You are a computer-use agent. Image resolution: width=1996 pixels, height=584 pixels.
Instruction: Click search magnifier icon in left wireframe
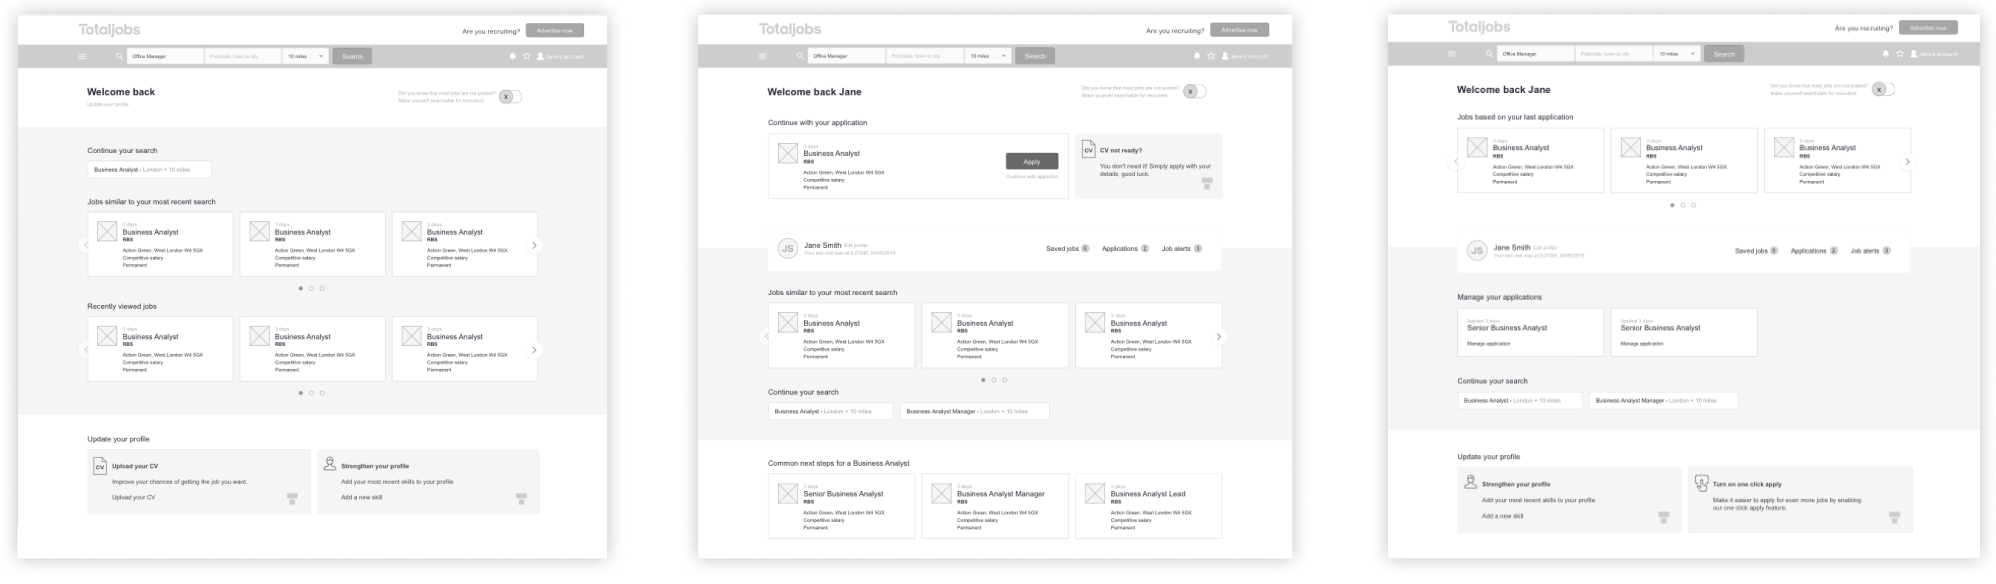point(119,57)
